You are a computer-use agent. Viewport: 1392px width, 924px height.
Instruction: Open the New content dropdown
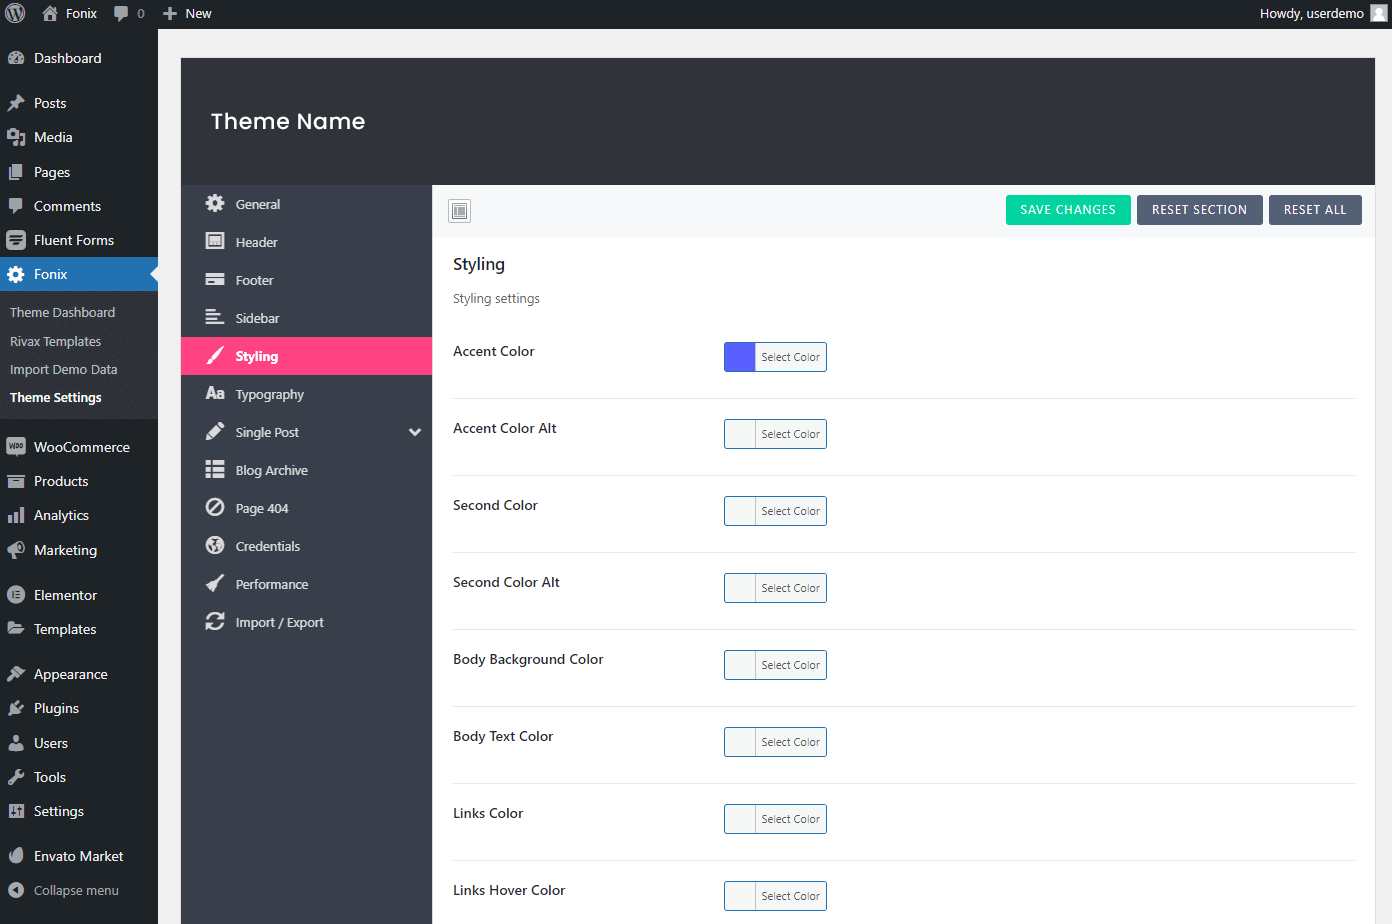point(187,13)
